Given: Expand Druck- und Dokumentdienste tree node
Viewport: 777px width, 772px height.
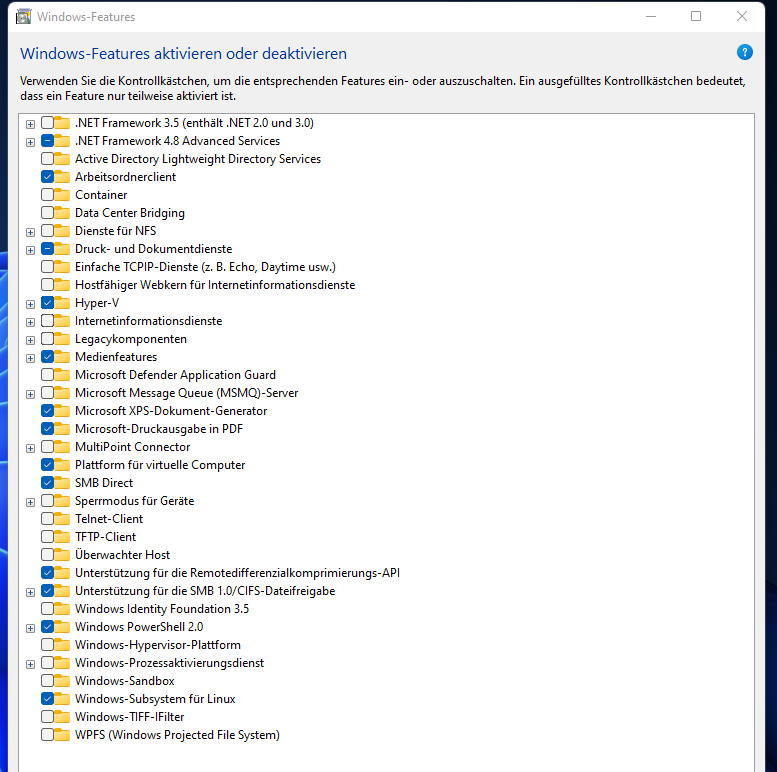Looking at the screenshot, I should pos(30,250).
